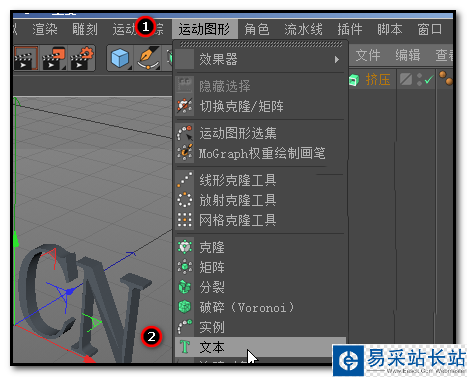Image resolution: width=467 pixels, height=377 pixels.
Task: Open the 窗口 menu
Action: click(x=430, y=29)
